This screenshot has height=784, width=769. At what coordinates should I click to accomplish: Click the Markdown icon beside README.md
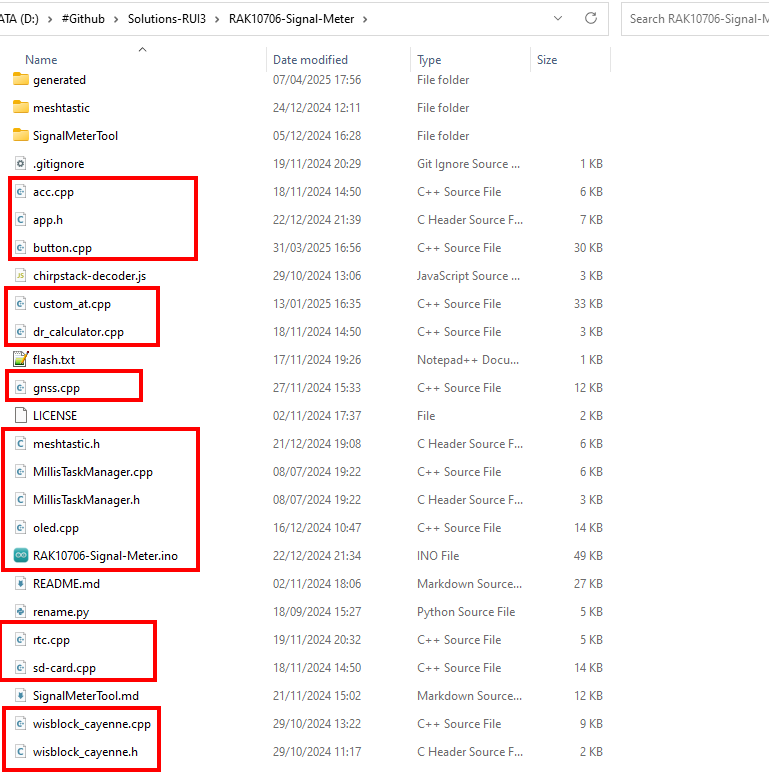(x=21, y=584)
